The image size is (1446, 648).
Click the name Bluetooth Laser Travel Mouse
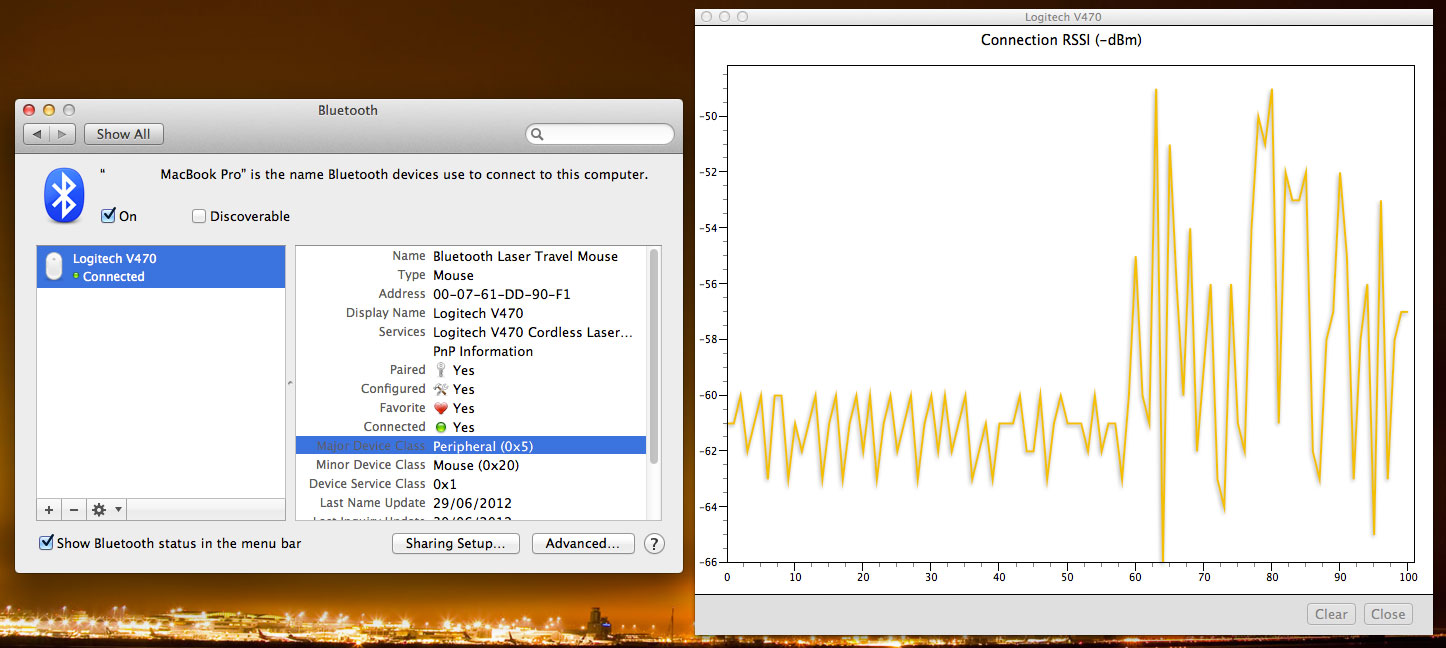(525, 256)
